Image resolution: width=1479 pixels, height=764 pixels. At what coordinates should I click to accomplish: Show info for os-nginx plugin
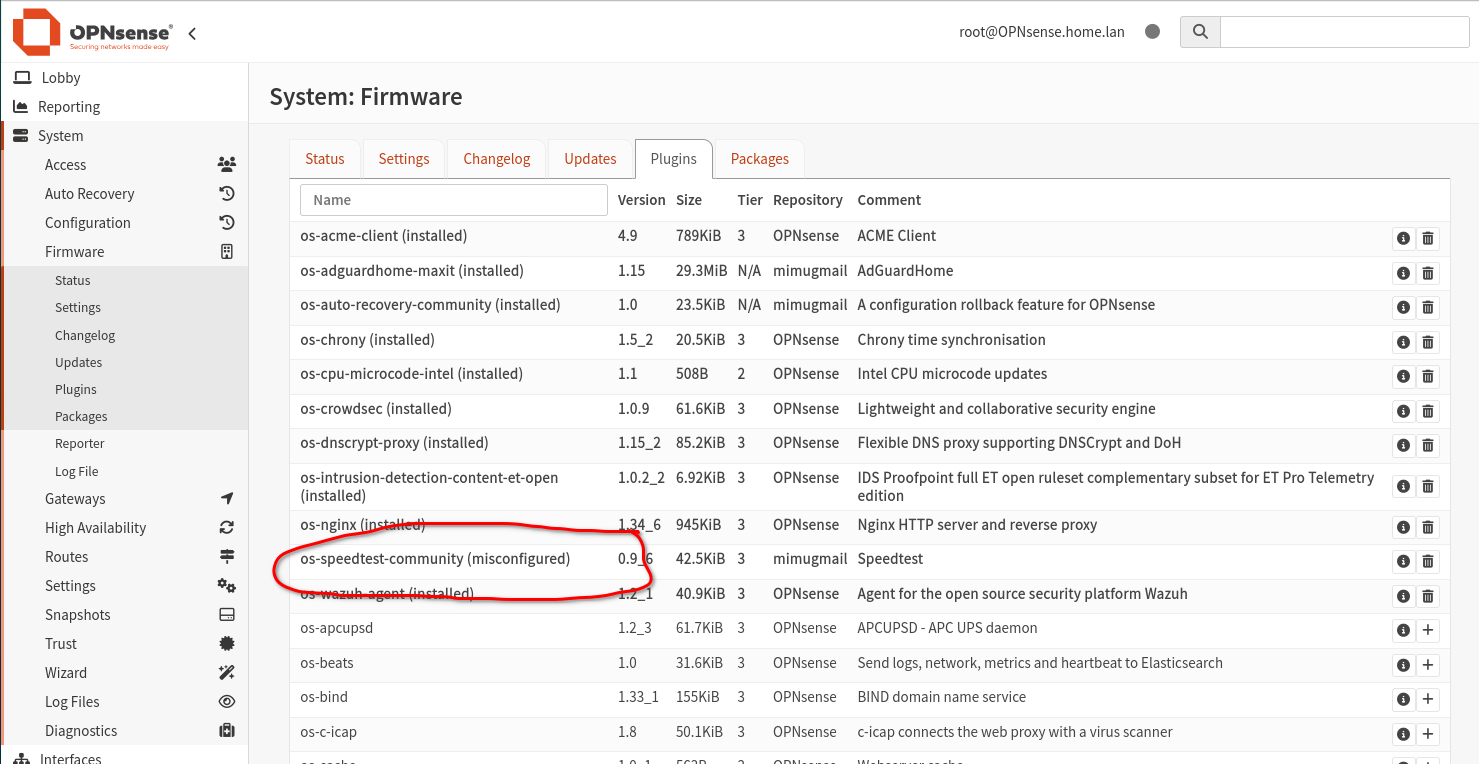pyautogui.click(x=1403, y=527)
